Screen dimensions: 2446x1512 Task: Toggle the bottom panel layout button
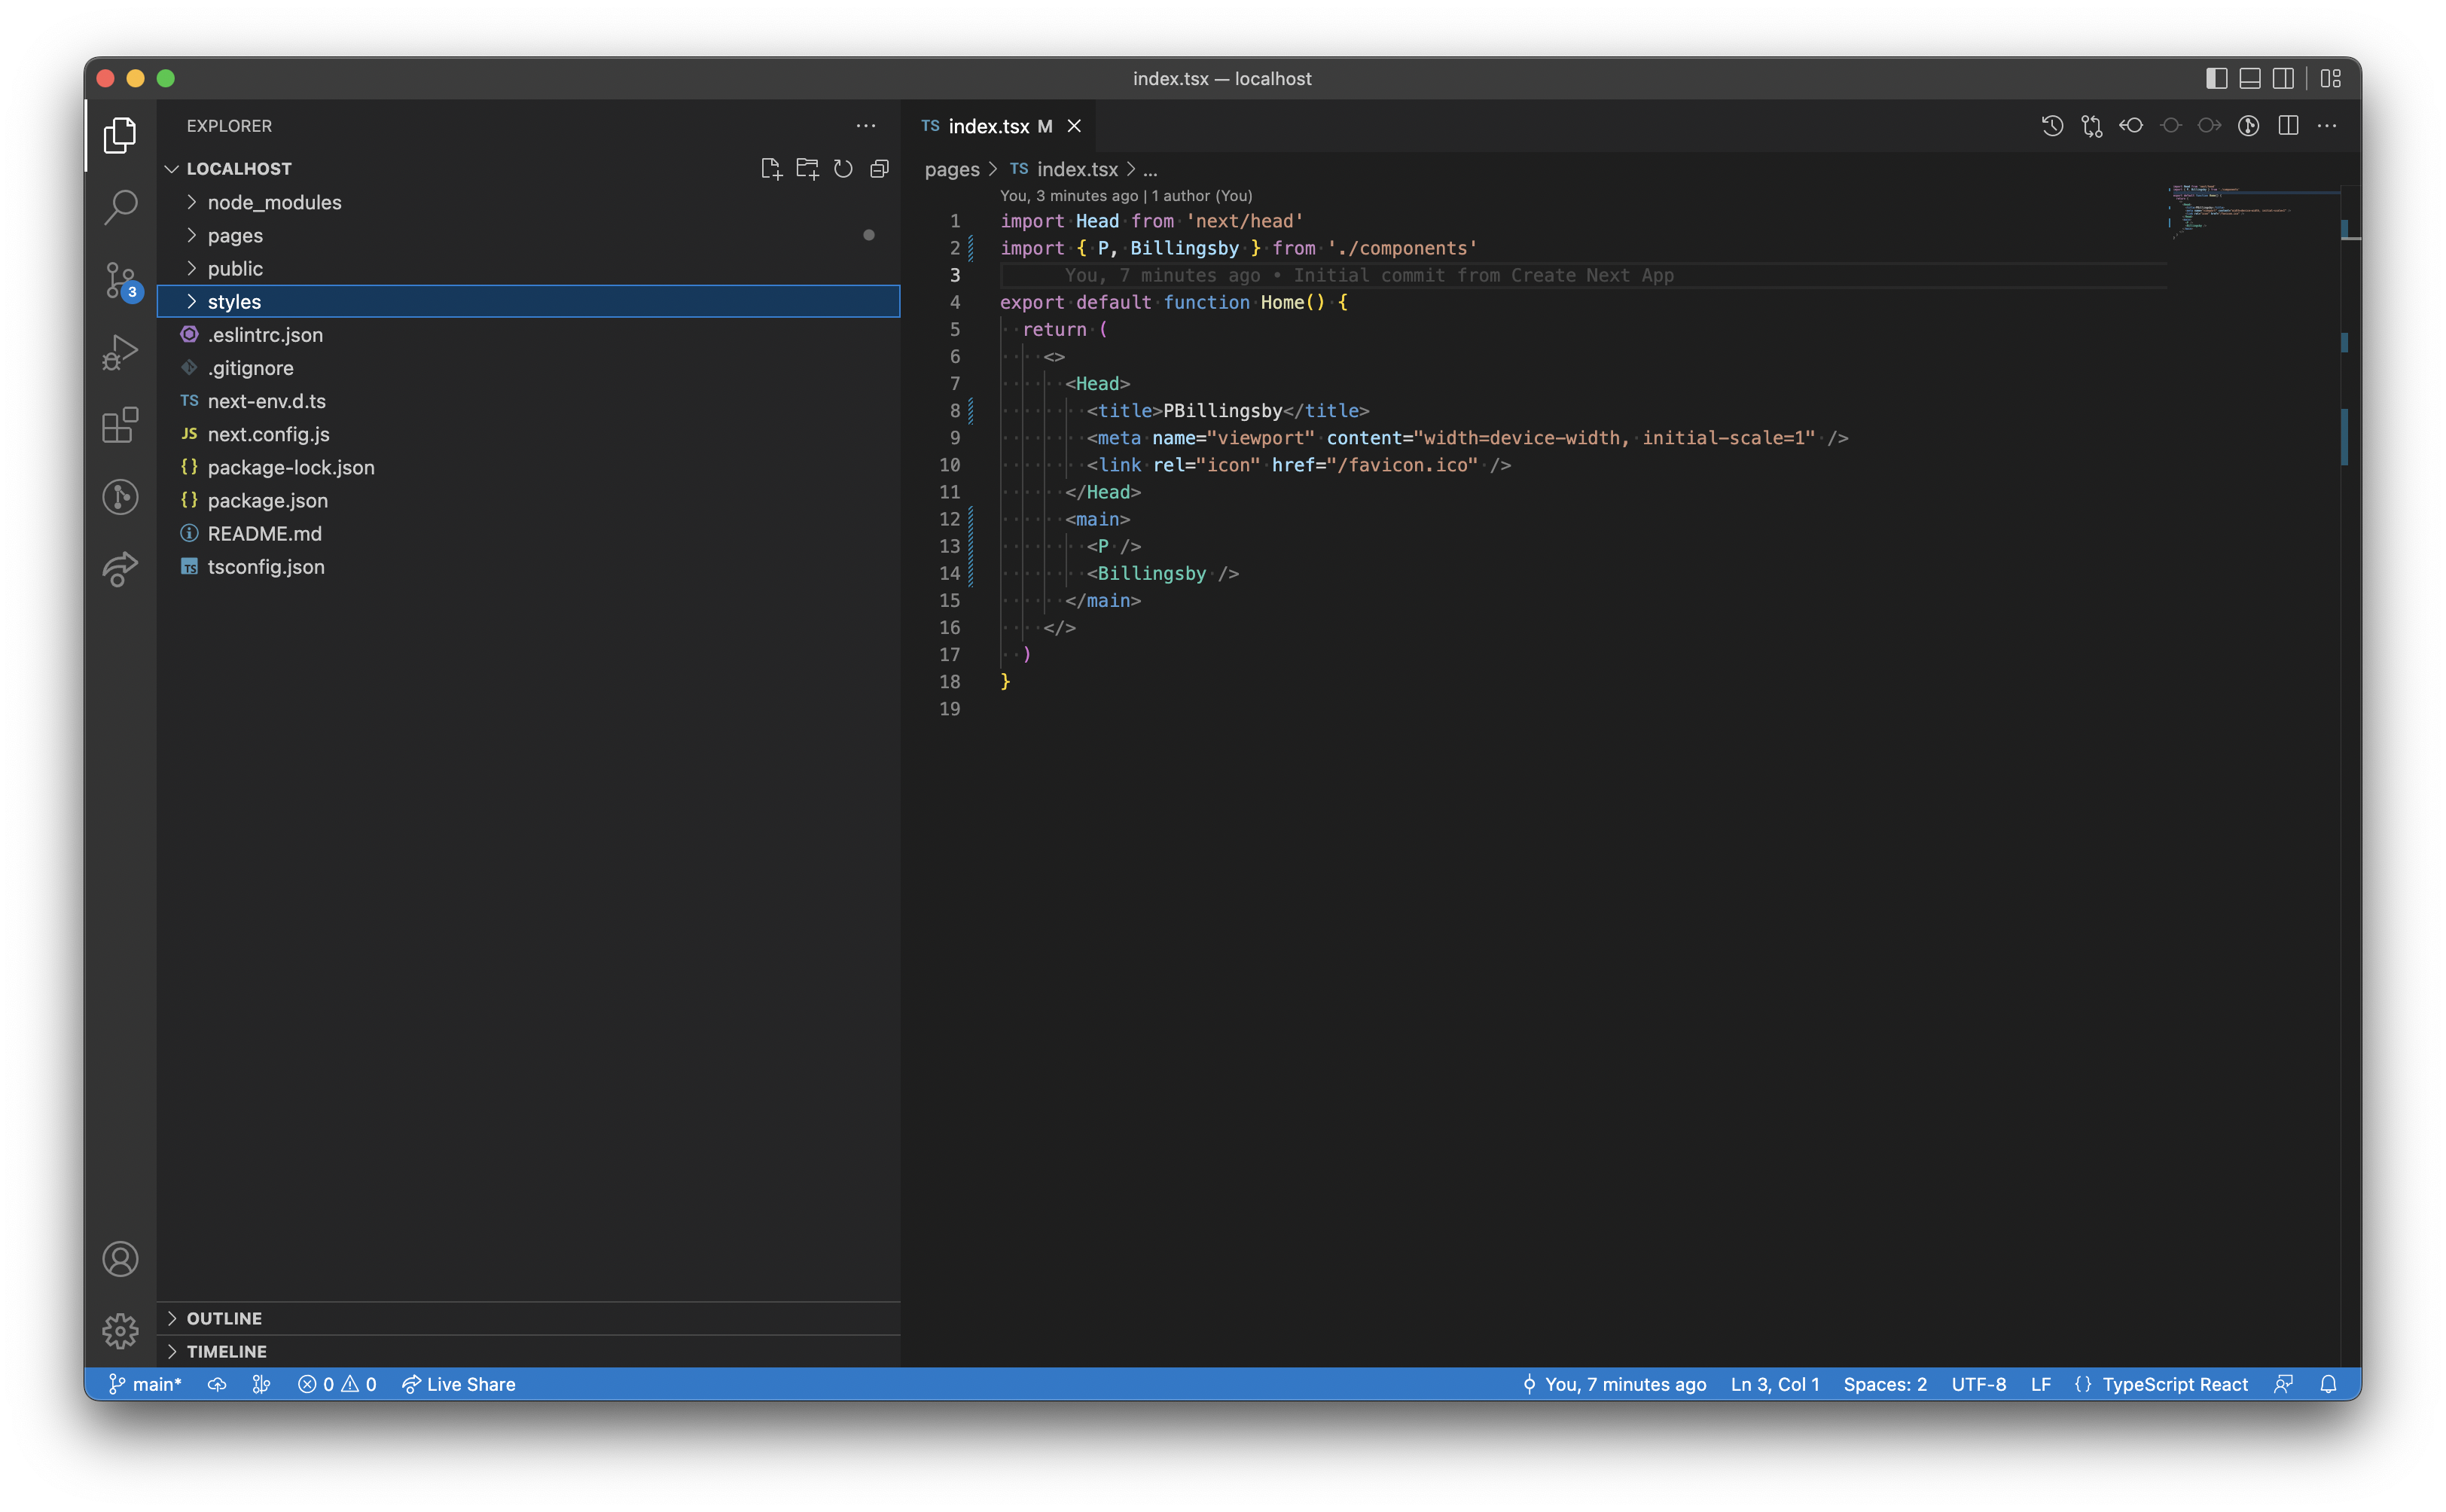(x=2249, y=78)
